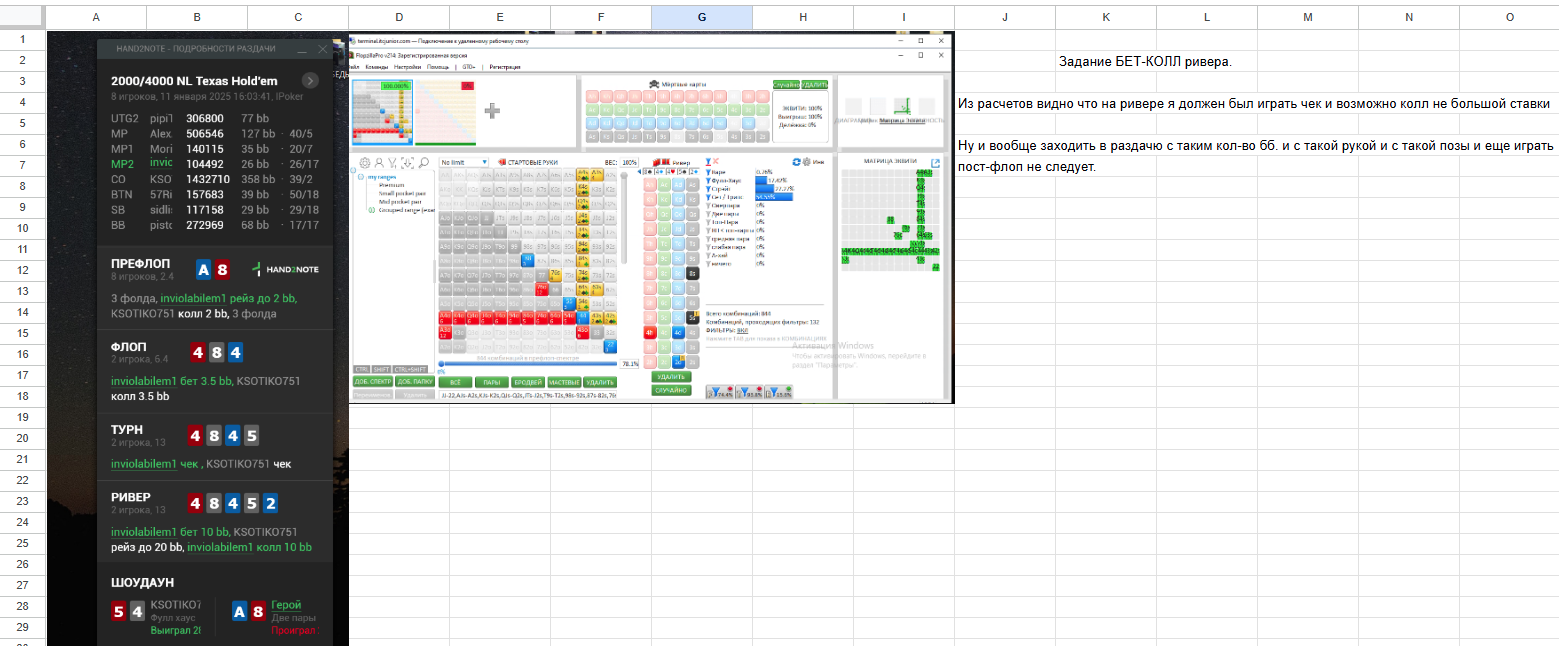Click the person icon in Flopzilla range toolbar
1559x646 pixels.
coord(379,163)
